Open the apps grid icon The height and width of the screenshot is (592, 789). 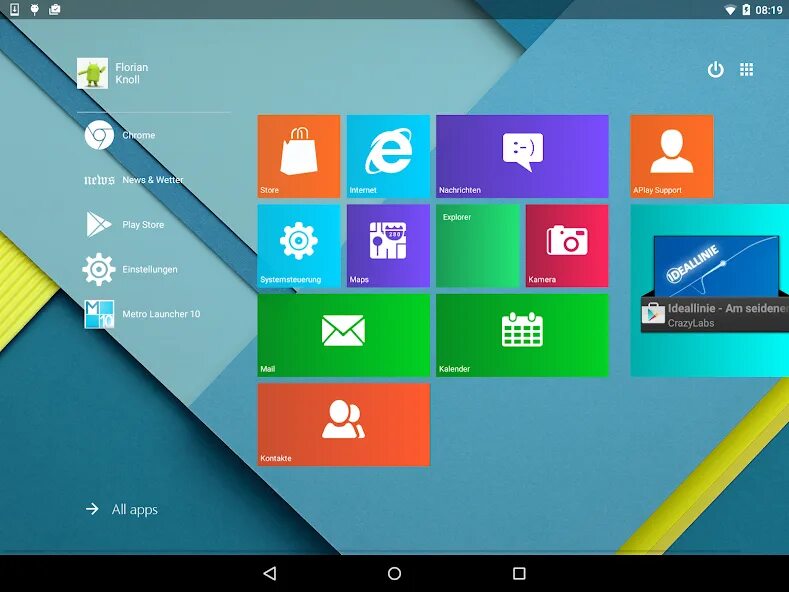pos(747,69)
